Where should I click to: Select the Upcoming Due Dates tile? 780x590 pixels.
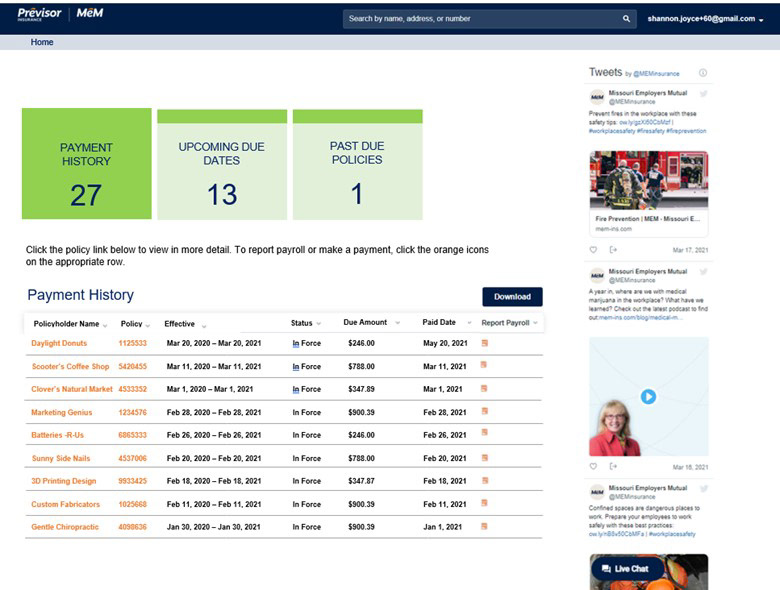point(222,165)
